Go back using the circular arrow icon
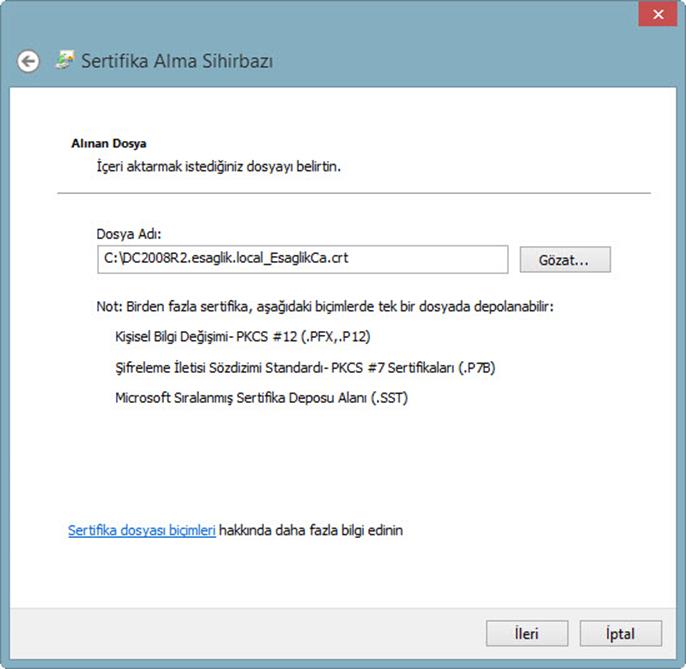This screenshot has height=669, width=686. (x=28, y=61)
